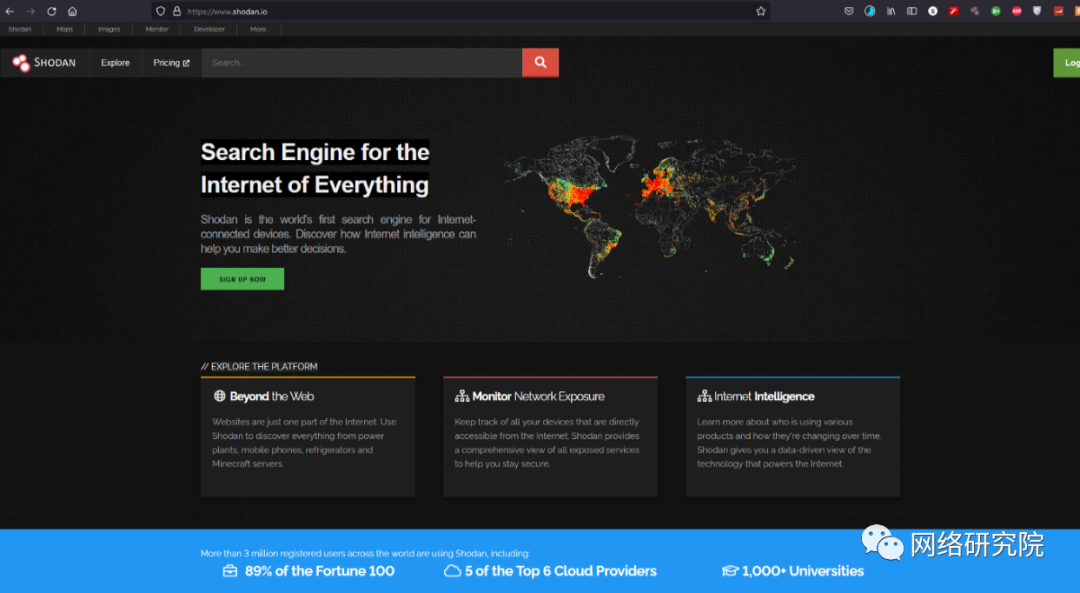
Task: Click '5 of the Top 6 Cloud Providers'
Action: pyautogui.click(x=561, y=571)
